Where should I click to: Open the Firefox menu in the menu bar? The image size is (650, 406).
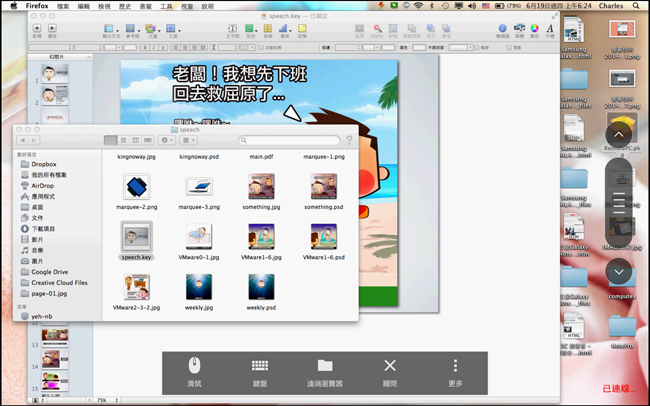[x=36, y=6]
